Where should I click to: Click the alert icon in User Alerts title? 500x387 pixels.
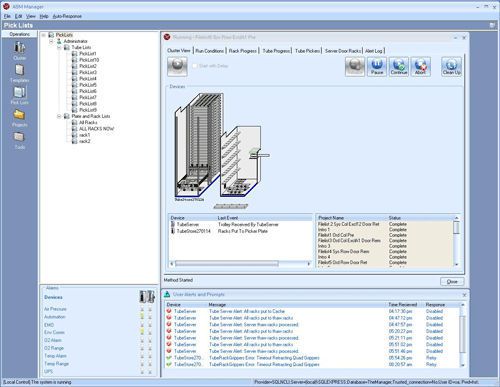coord(167,294)
